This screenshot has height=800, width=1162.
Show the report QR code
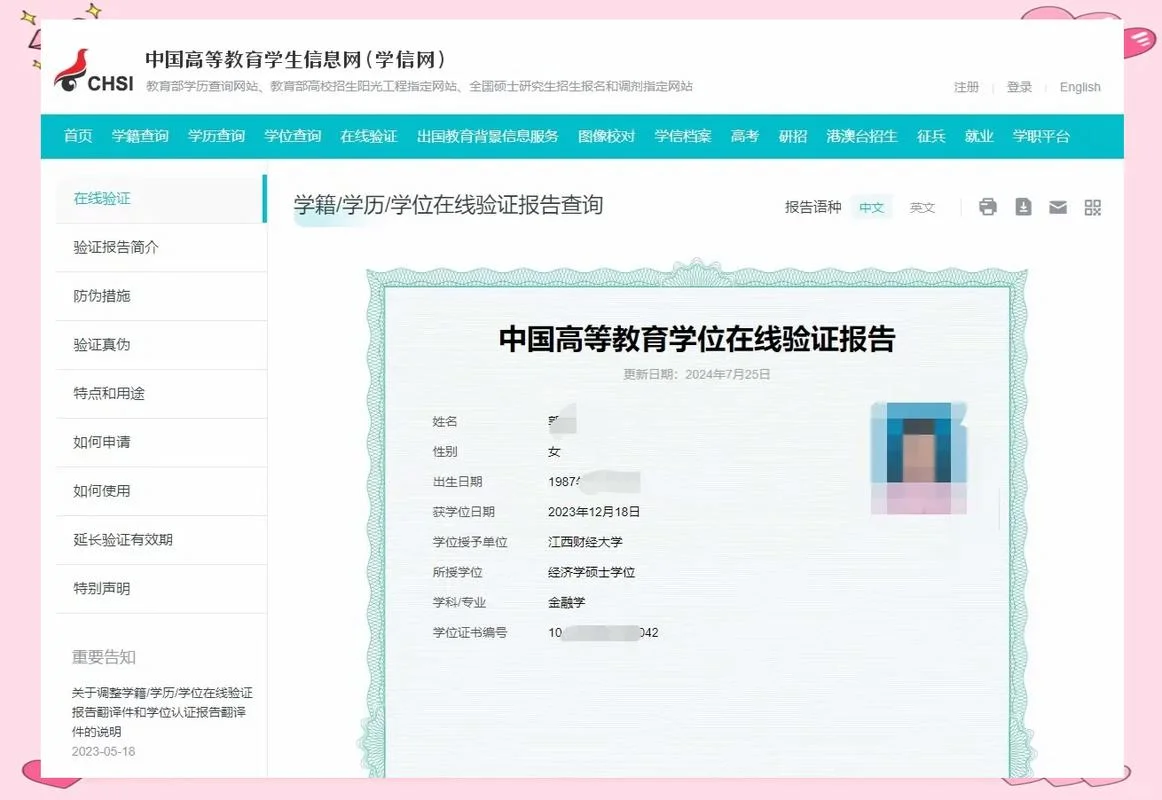pyautogui.click(x=1092, y=207)
